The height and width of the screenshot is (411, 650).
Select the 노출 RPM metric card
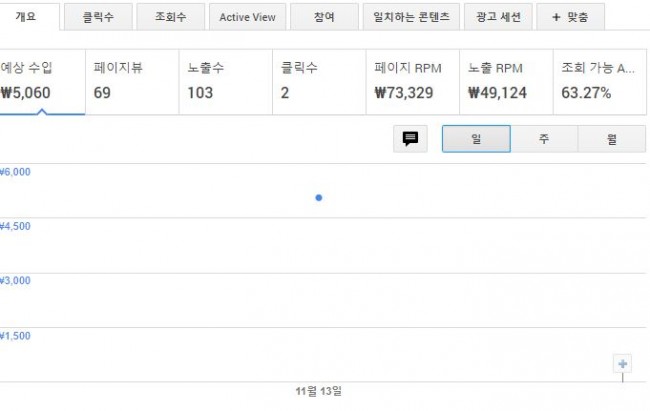(x=506, y=80)
